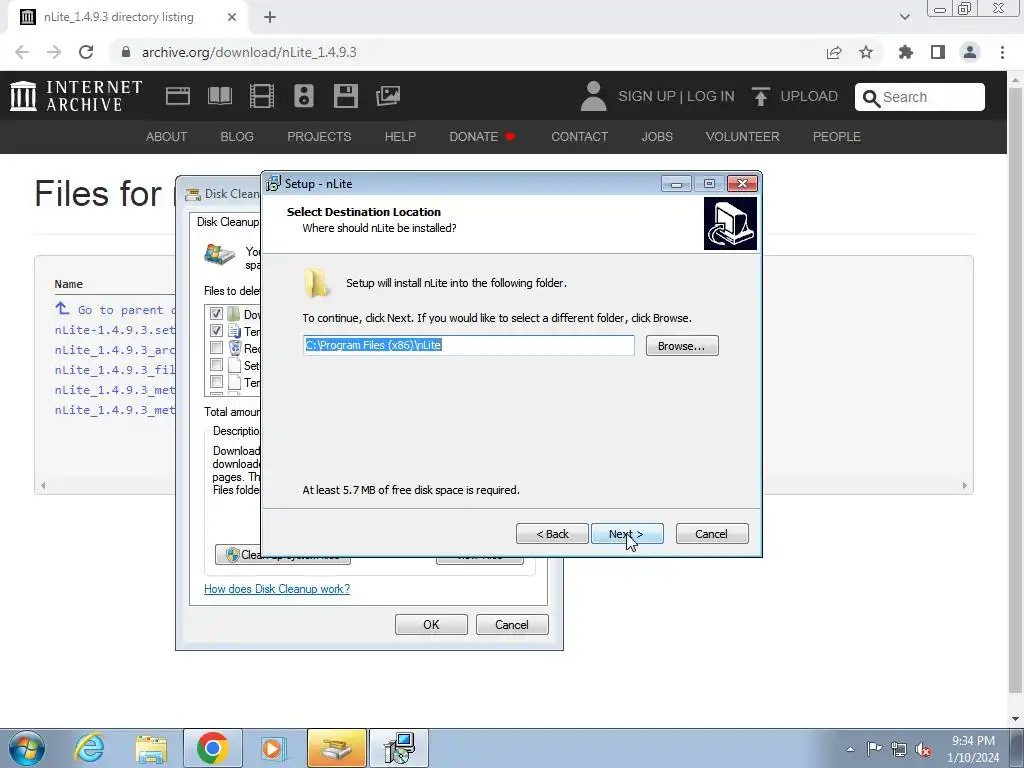The width and height of the screenshot is (1024, 768).
Task: Open Internet Explorer from taskbar
Action: (89, 748)
